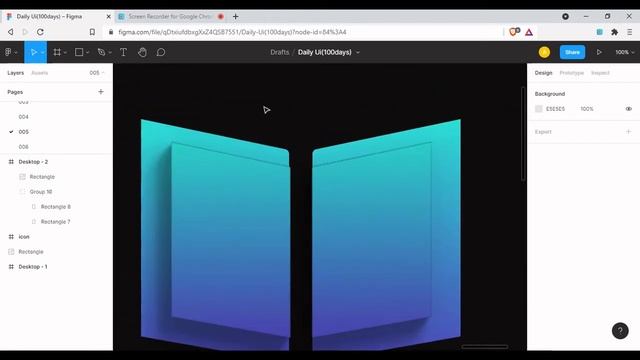Go back in browser history

(x=11, y=32)
